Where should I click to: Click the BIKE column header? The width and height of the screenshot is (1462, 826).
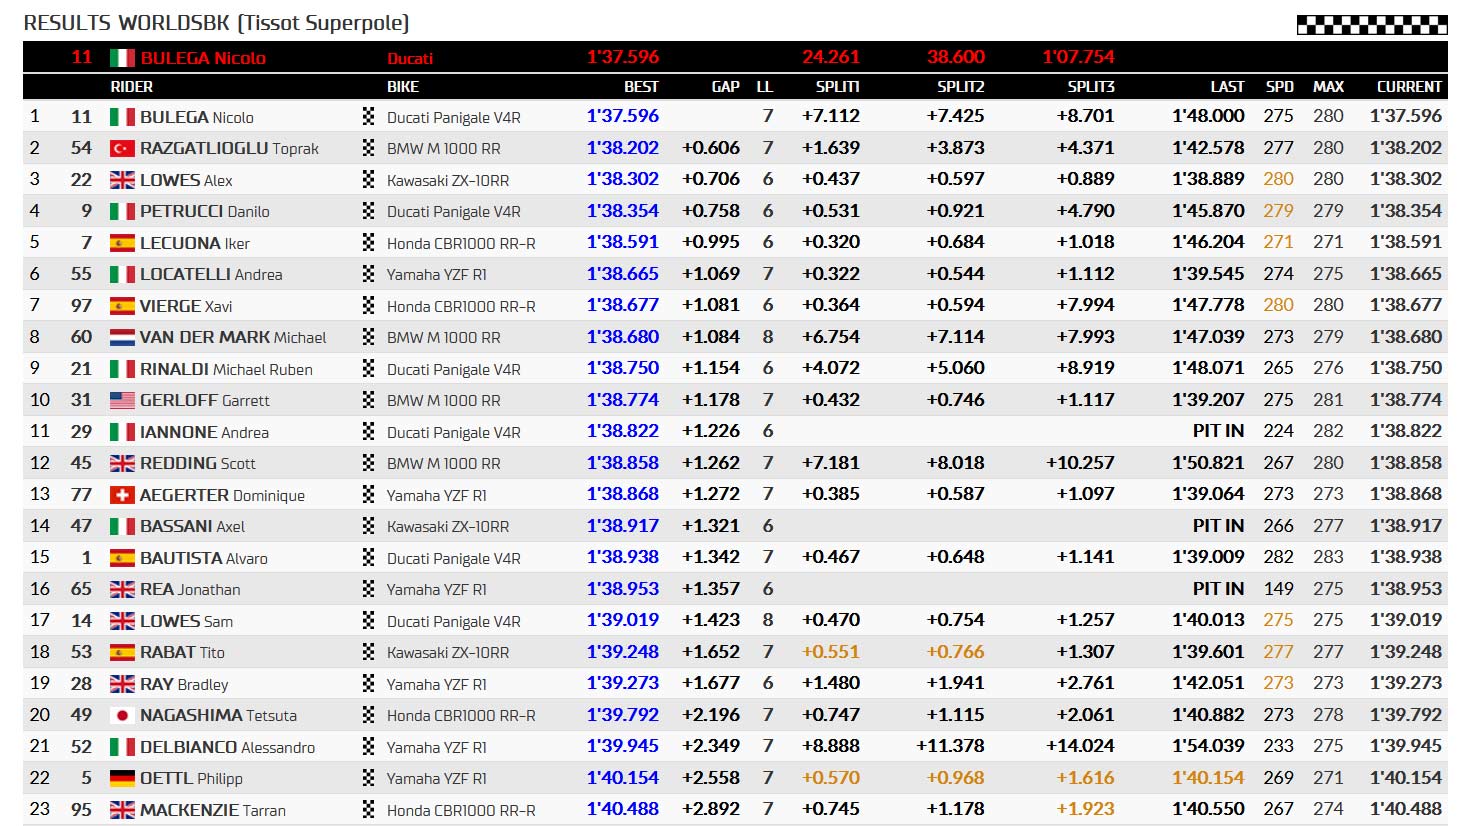click(403, 87)
